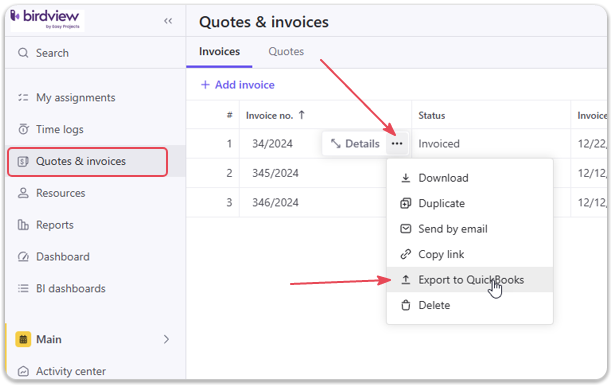The height and width of the screenshot is (386, 612).
Task: Go to Time logs
Action: 60,129
